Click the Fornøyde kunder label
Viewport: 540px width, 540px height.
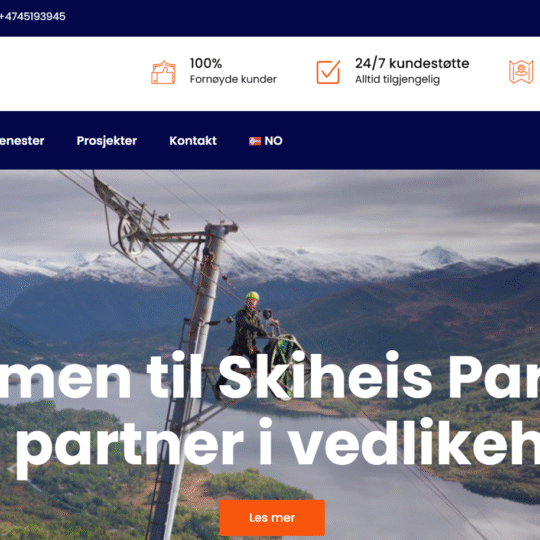point(233,80)
